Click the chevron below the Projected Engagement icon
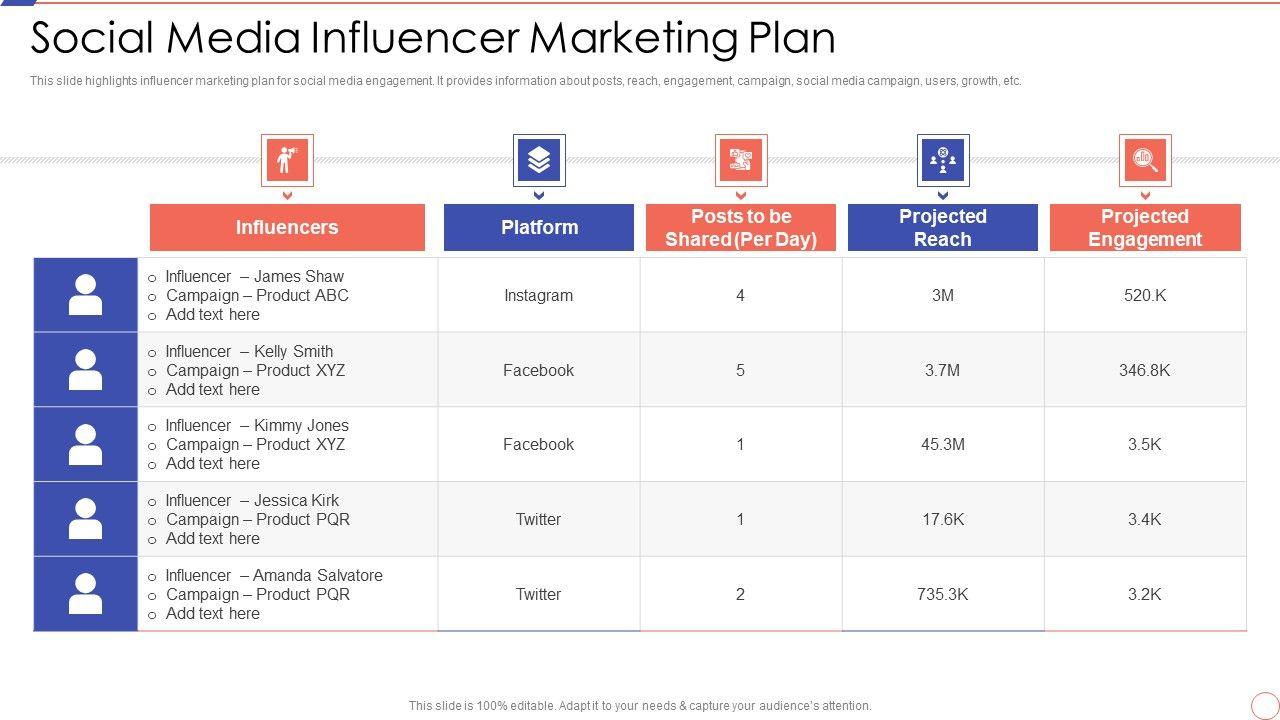Viewport: 1280px width, 720px height. 1145,196
